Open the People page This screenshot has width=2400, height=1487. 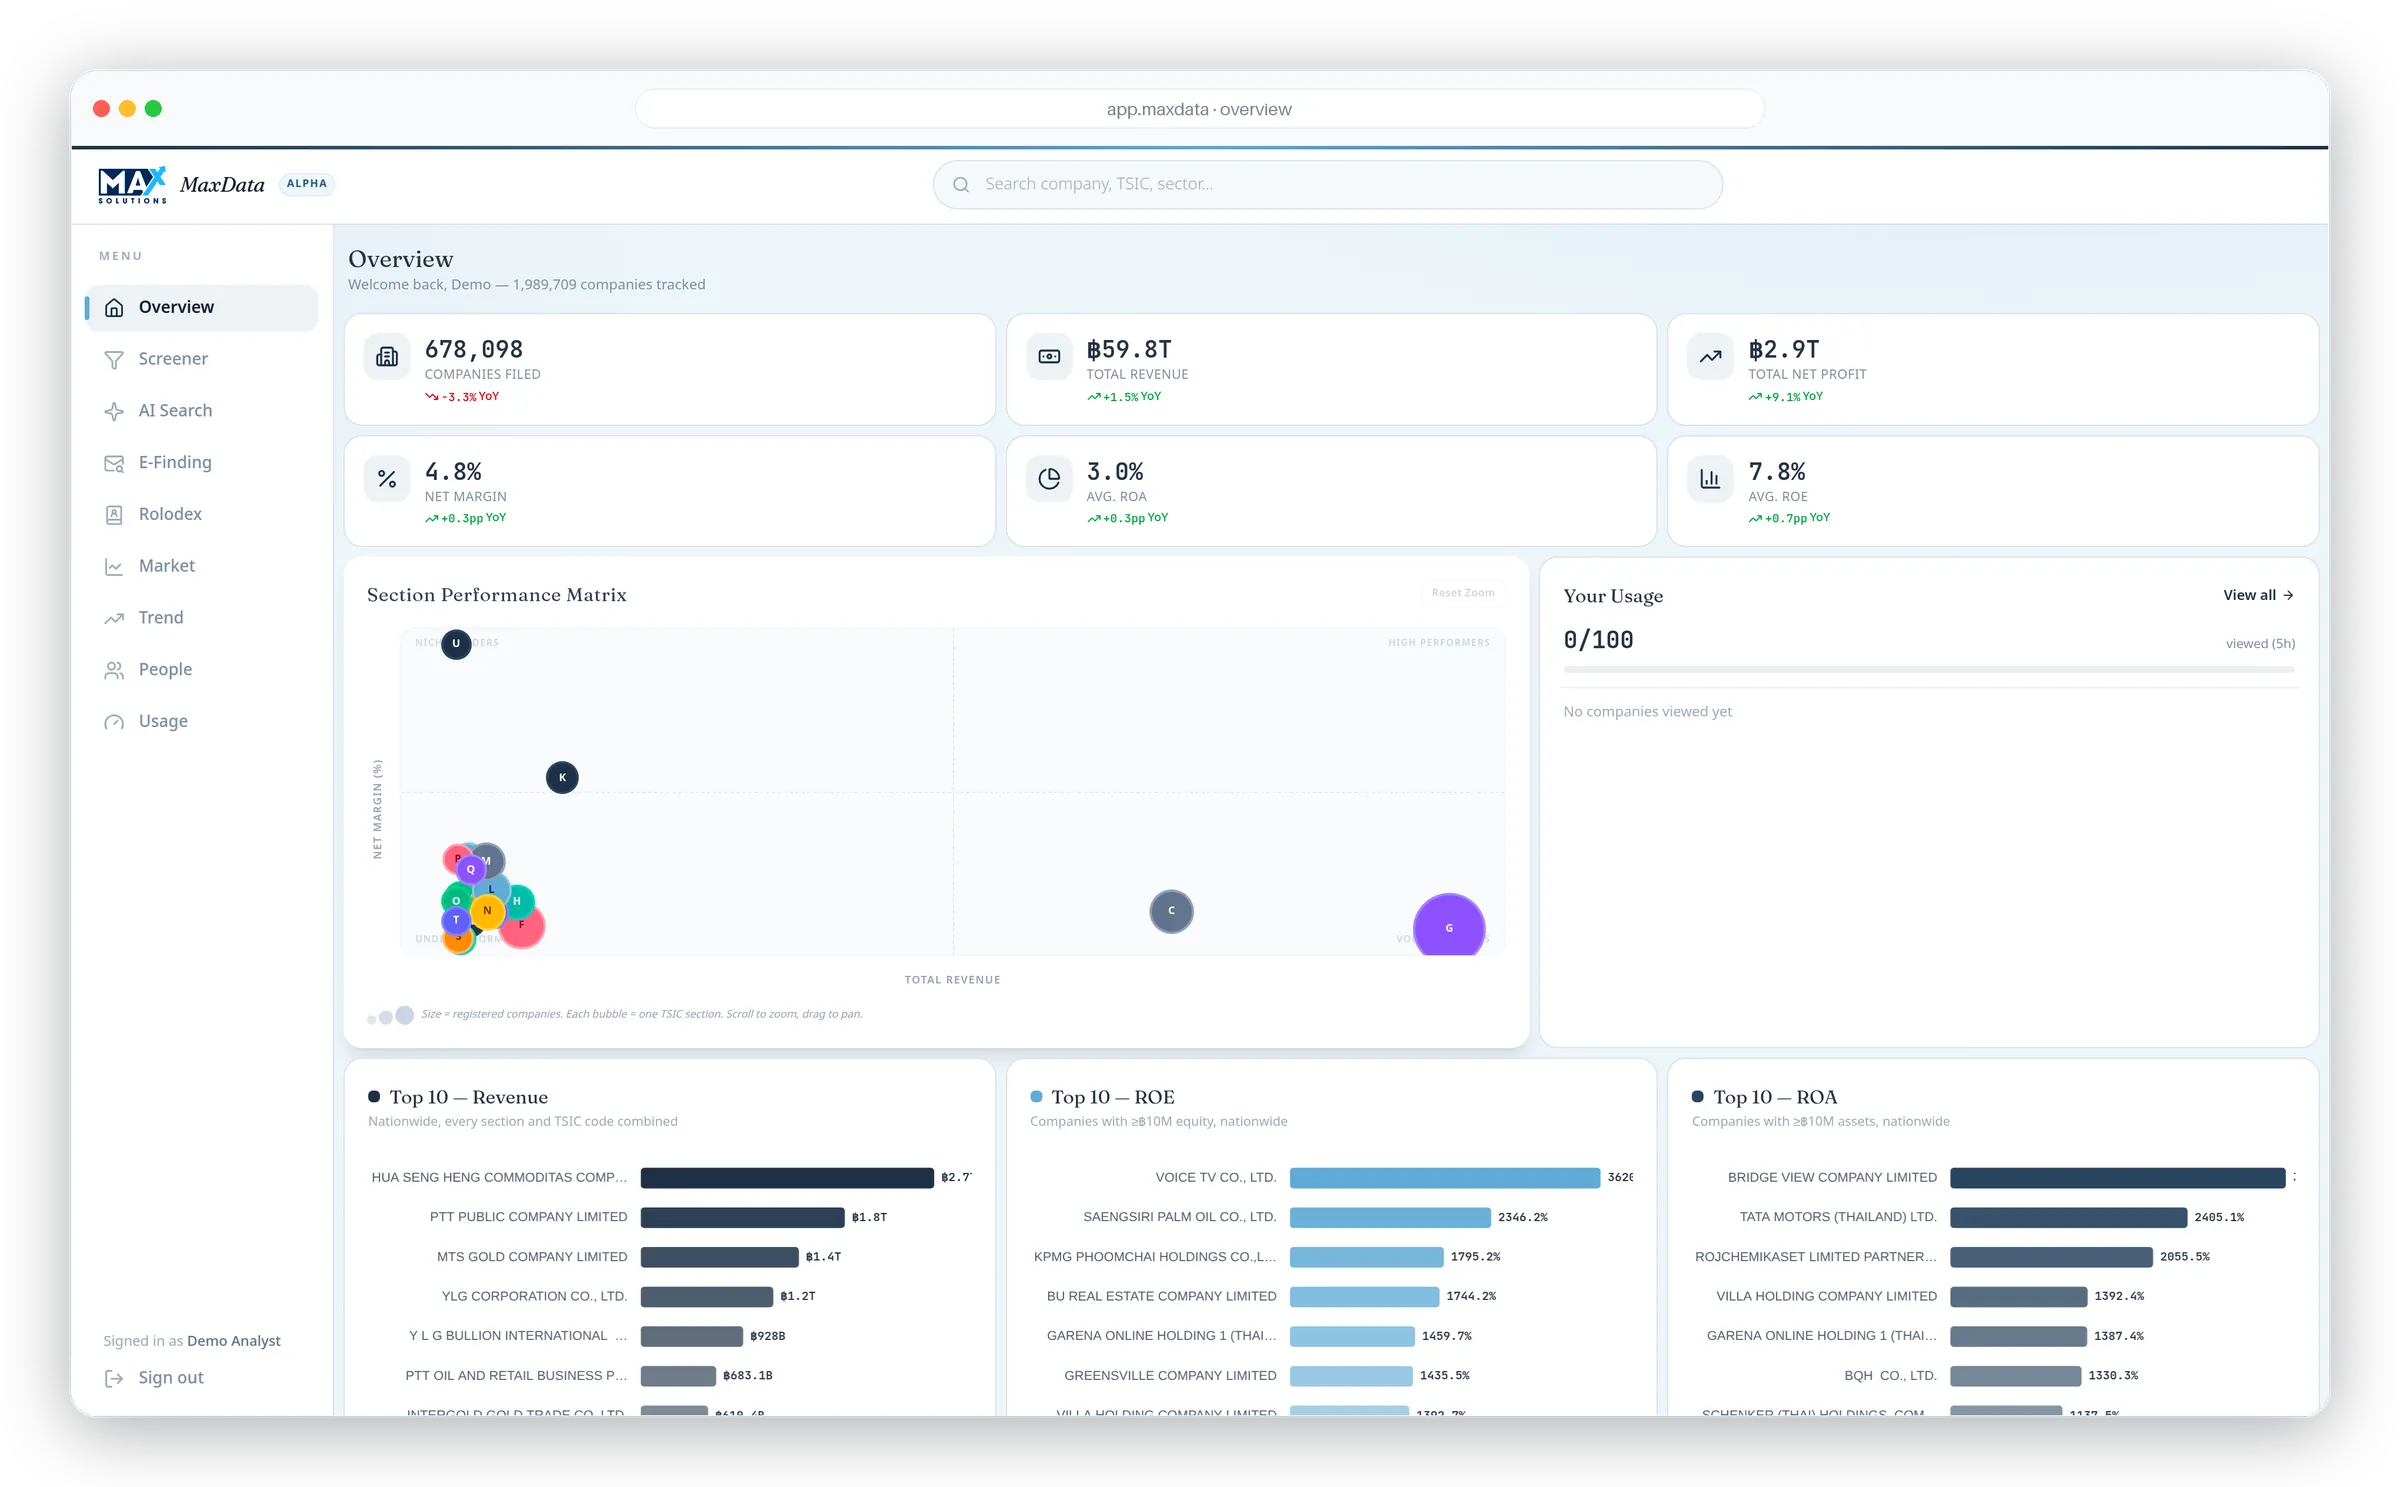pyautogui.click(x=202, y=670)
